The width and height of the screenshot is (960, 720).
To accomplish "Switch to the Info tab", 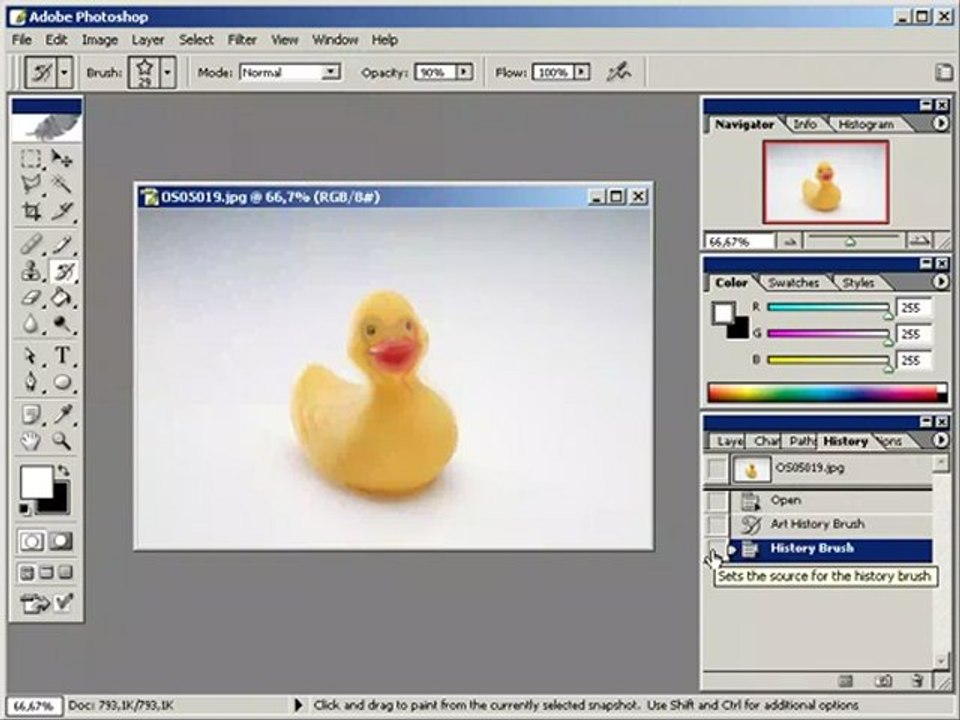I will [804, 124].
